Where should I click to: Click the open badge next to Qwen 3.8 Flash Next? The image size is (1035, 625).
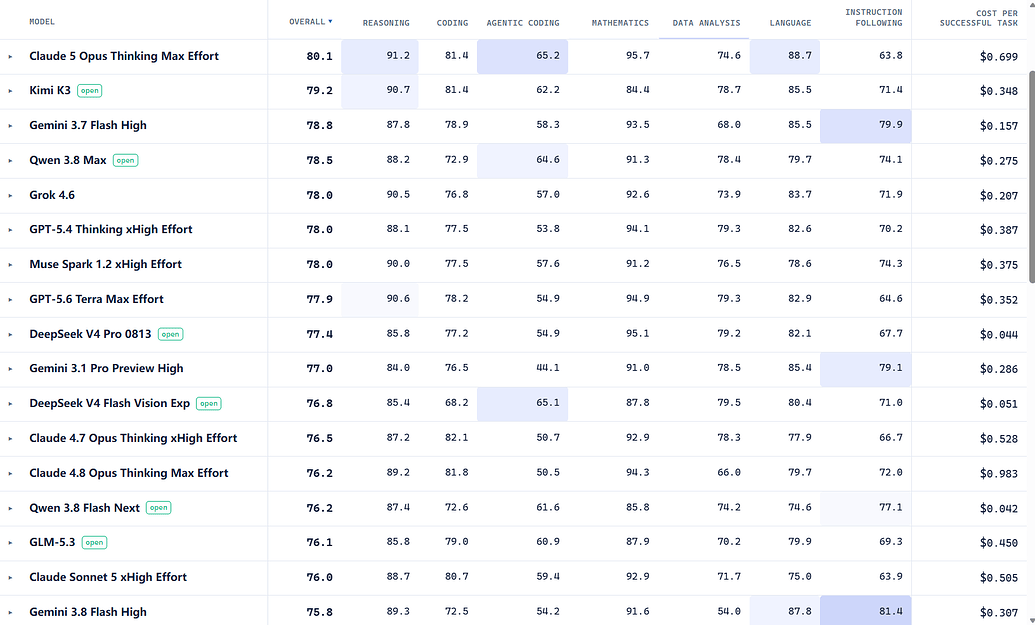click(x=158, y=508)
